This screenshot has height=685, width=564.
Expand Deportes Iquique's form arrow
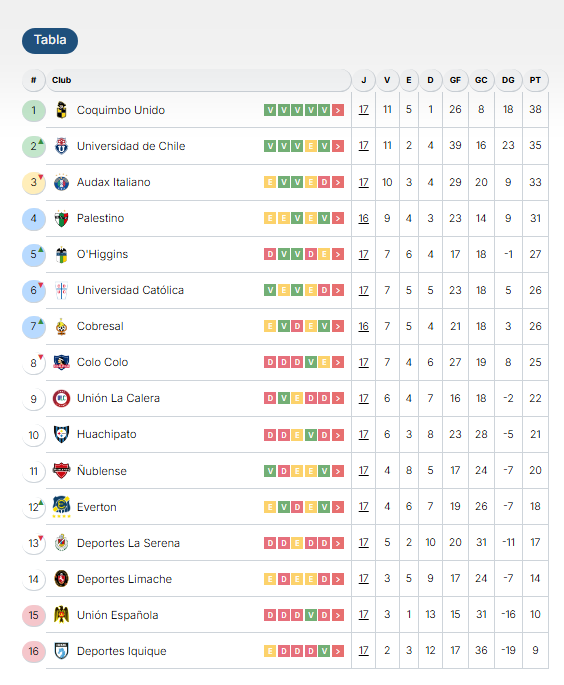(338, 651)
